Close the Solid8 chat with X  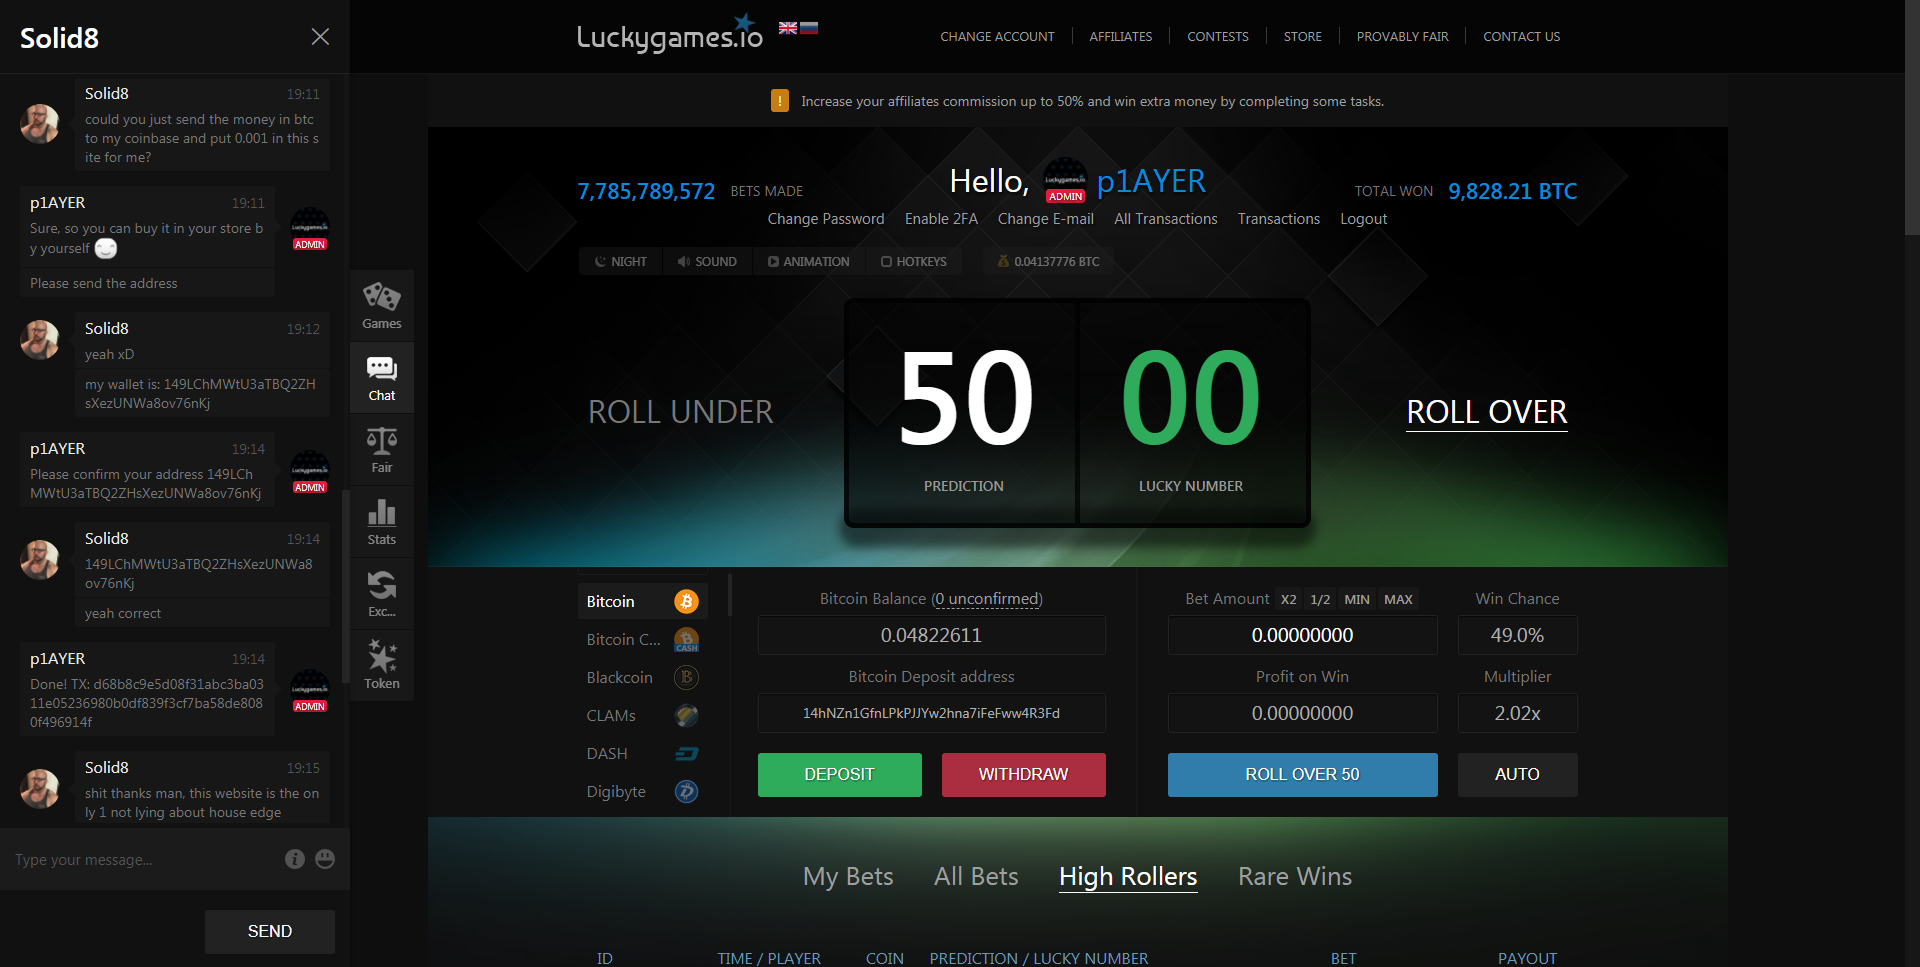pos(320,37)
